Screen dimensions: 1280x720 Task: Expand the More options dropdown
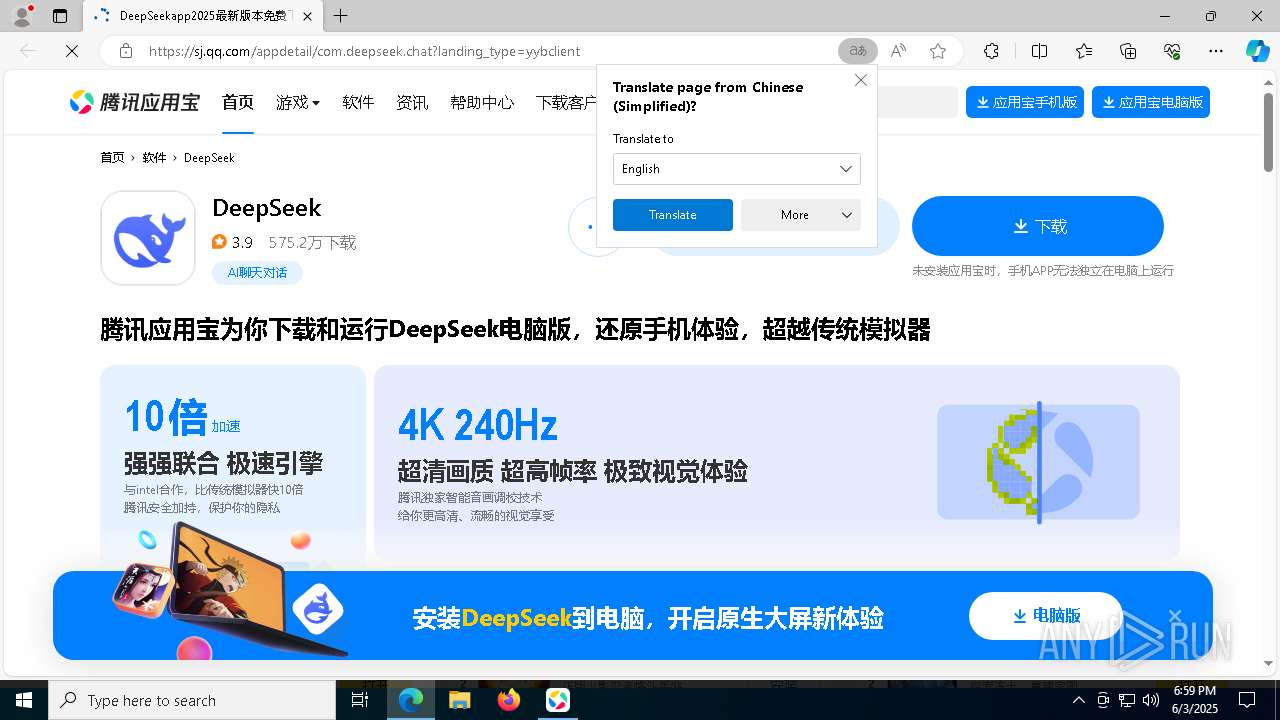point(801,215)
